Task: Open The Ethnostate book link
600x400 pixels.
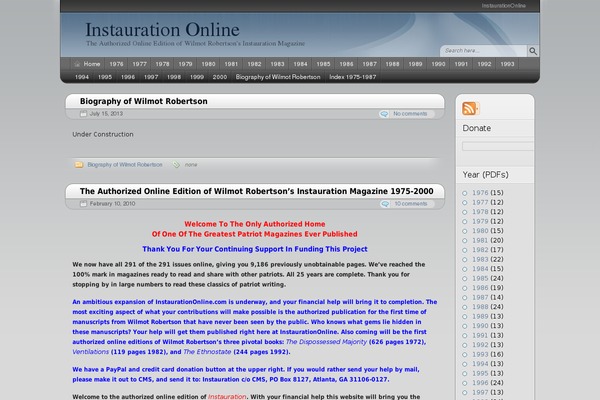Action: (x=207, y=352)
